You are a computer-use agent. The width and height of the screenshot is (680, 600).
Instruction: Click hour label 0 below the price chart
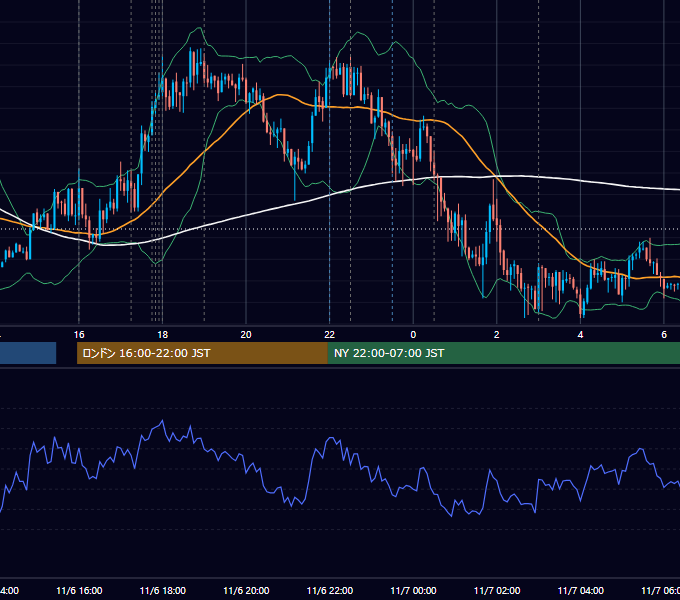[x=413, y=335]
